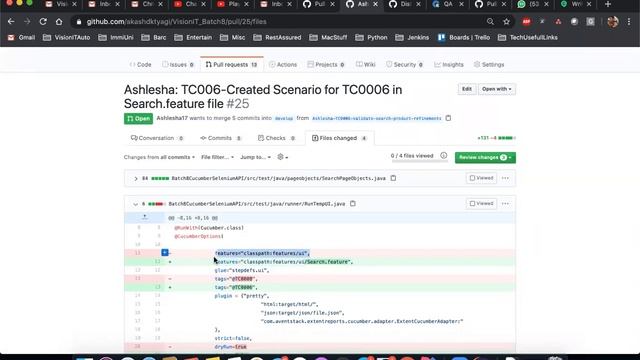
Task: Click the green Open status badge
Action: (138, 118)
